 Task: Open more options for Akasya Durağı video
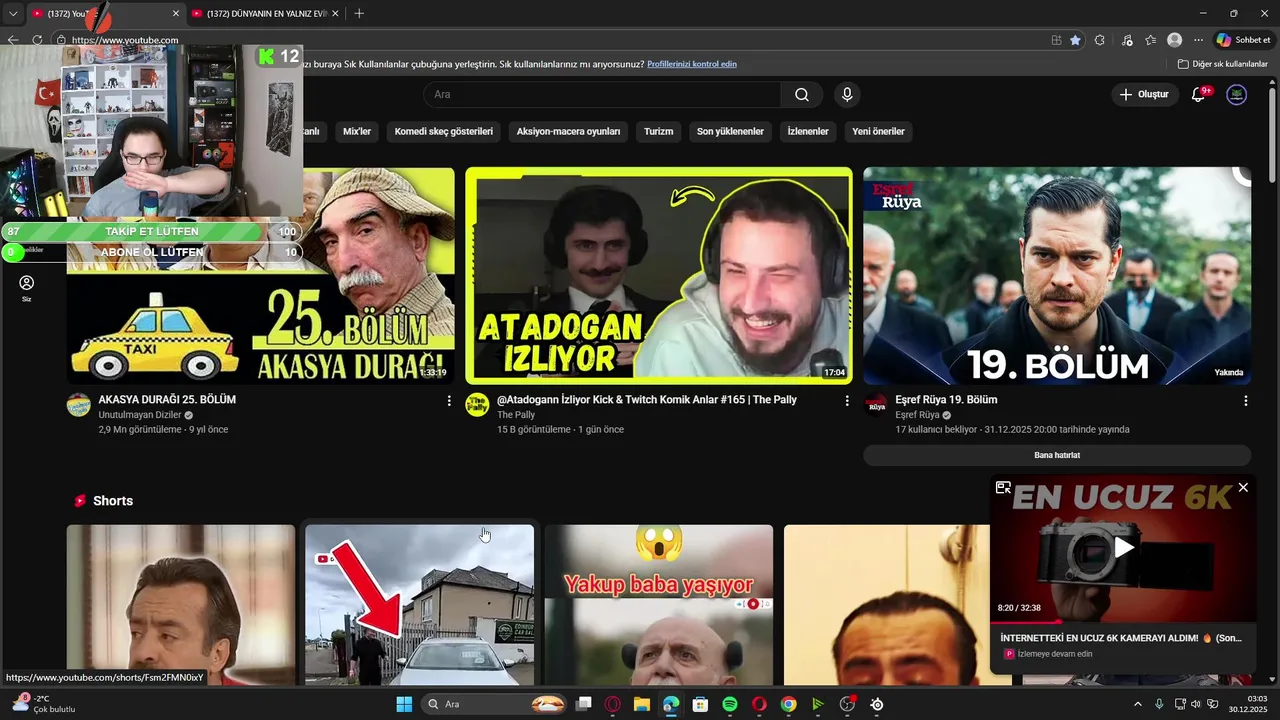[448, 400]
